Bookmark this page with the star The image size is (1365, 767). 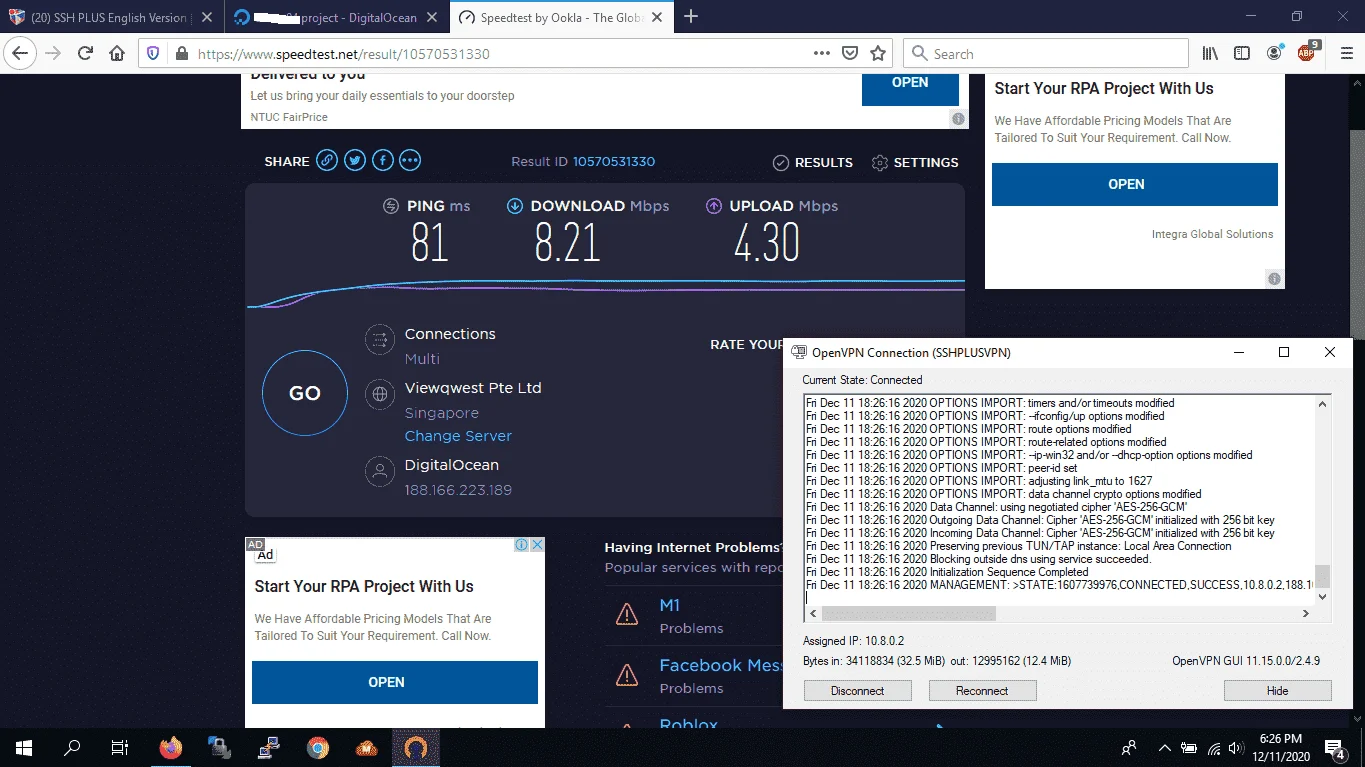[x=878, y=54]
